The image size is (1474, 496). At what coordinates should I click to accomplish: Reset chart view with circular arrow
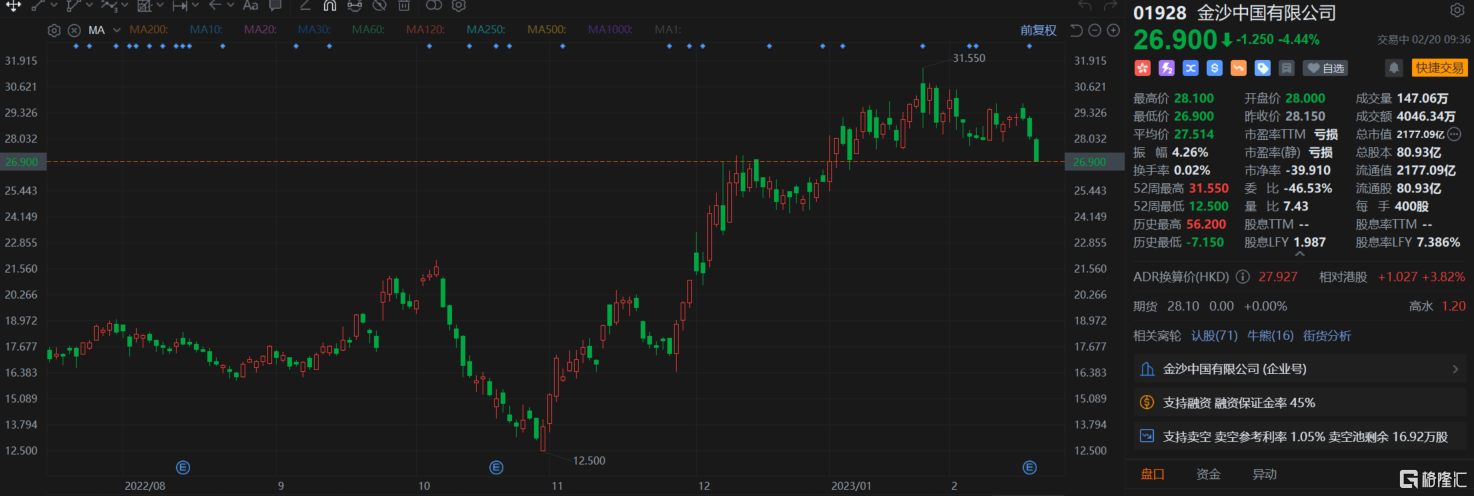[1077, 30]
